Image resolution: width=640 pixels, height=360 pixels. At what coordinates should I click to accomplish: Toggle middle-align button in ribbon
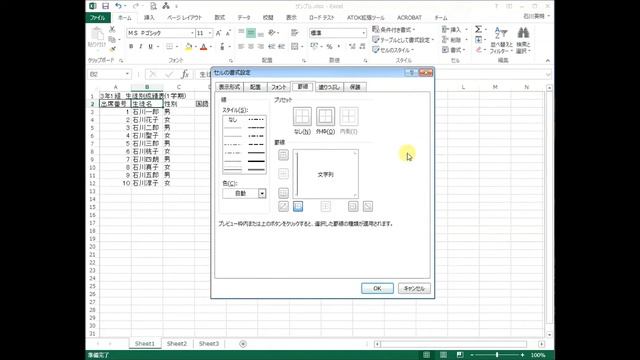pos(251,33)
